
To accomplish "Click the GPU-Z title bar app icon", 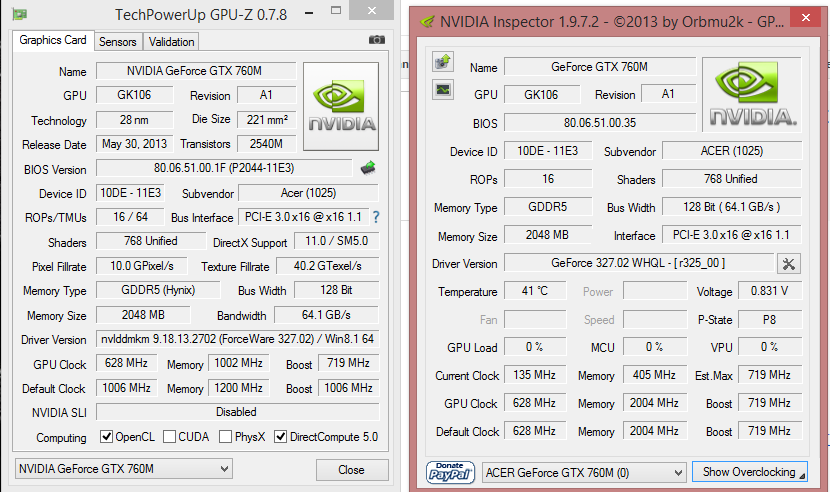I will (20, 14).
